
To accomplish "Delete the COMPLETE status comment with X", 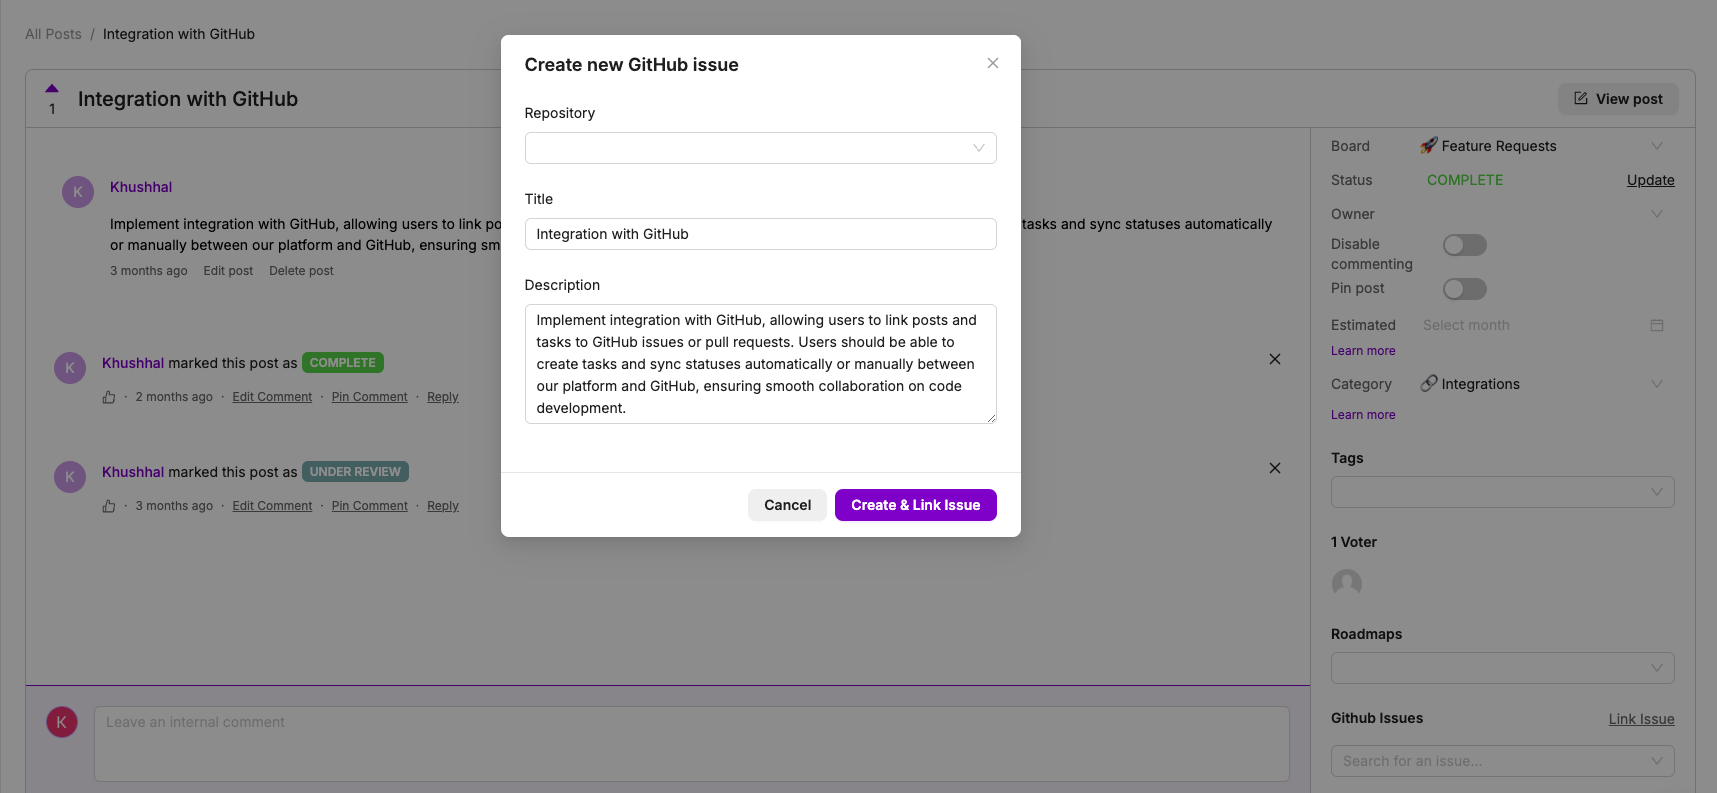I will pyautogui.click(x=1274, y=359).
